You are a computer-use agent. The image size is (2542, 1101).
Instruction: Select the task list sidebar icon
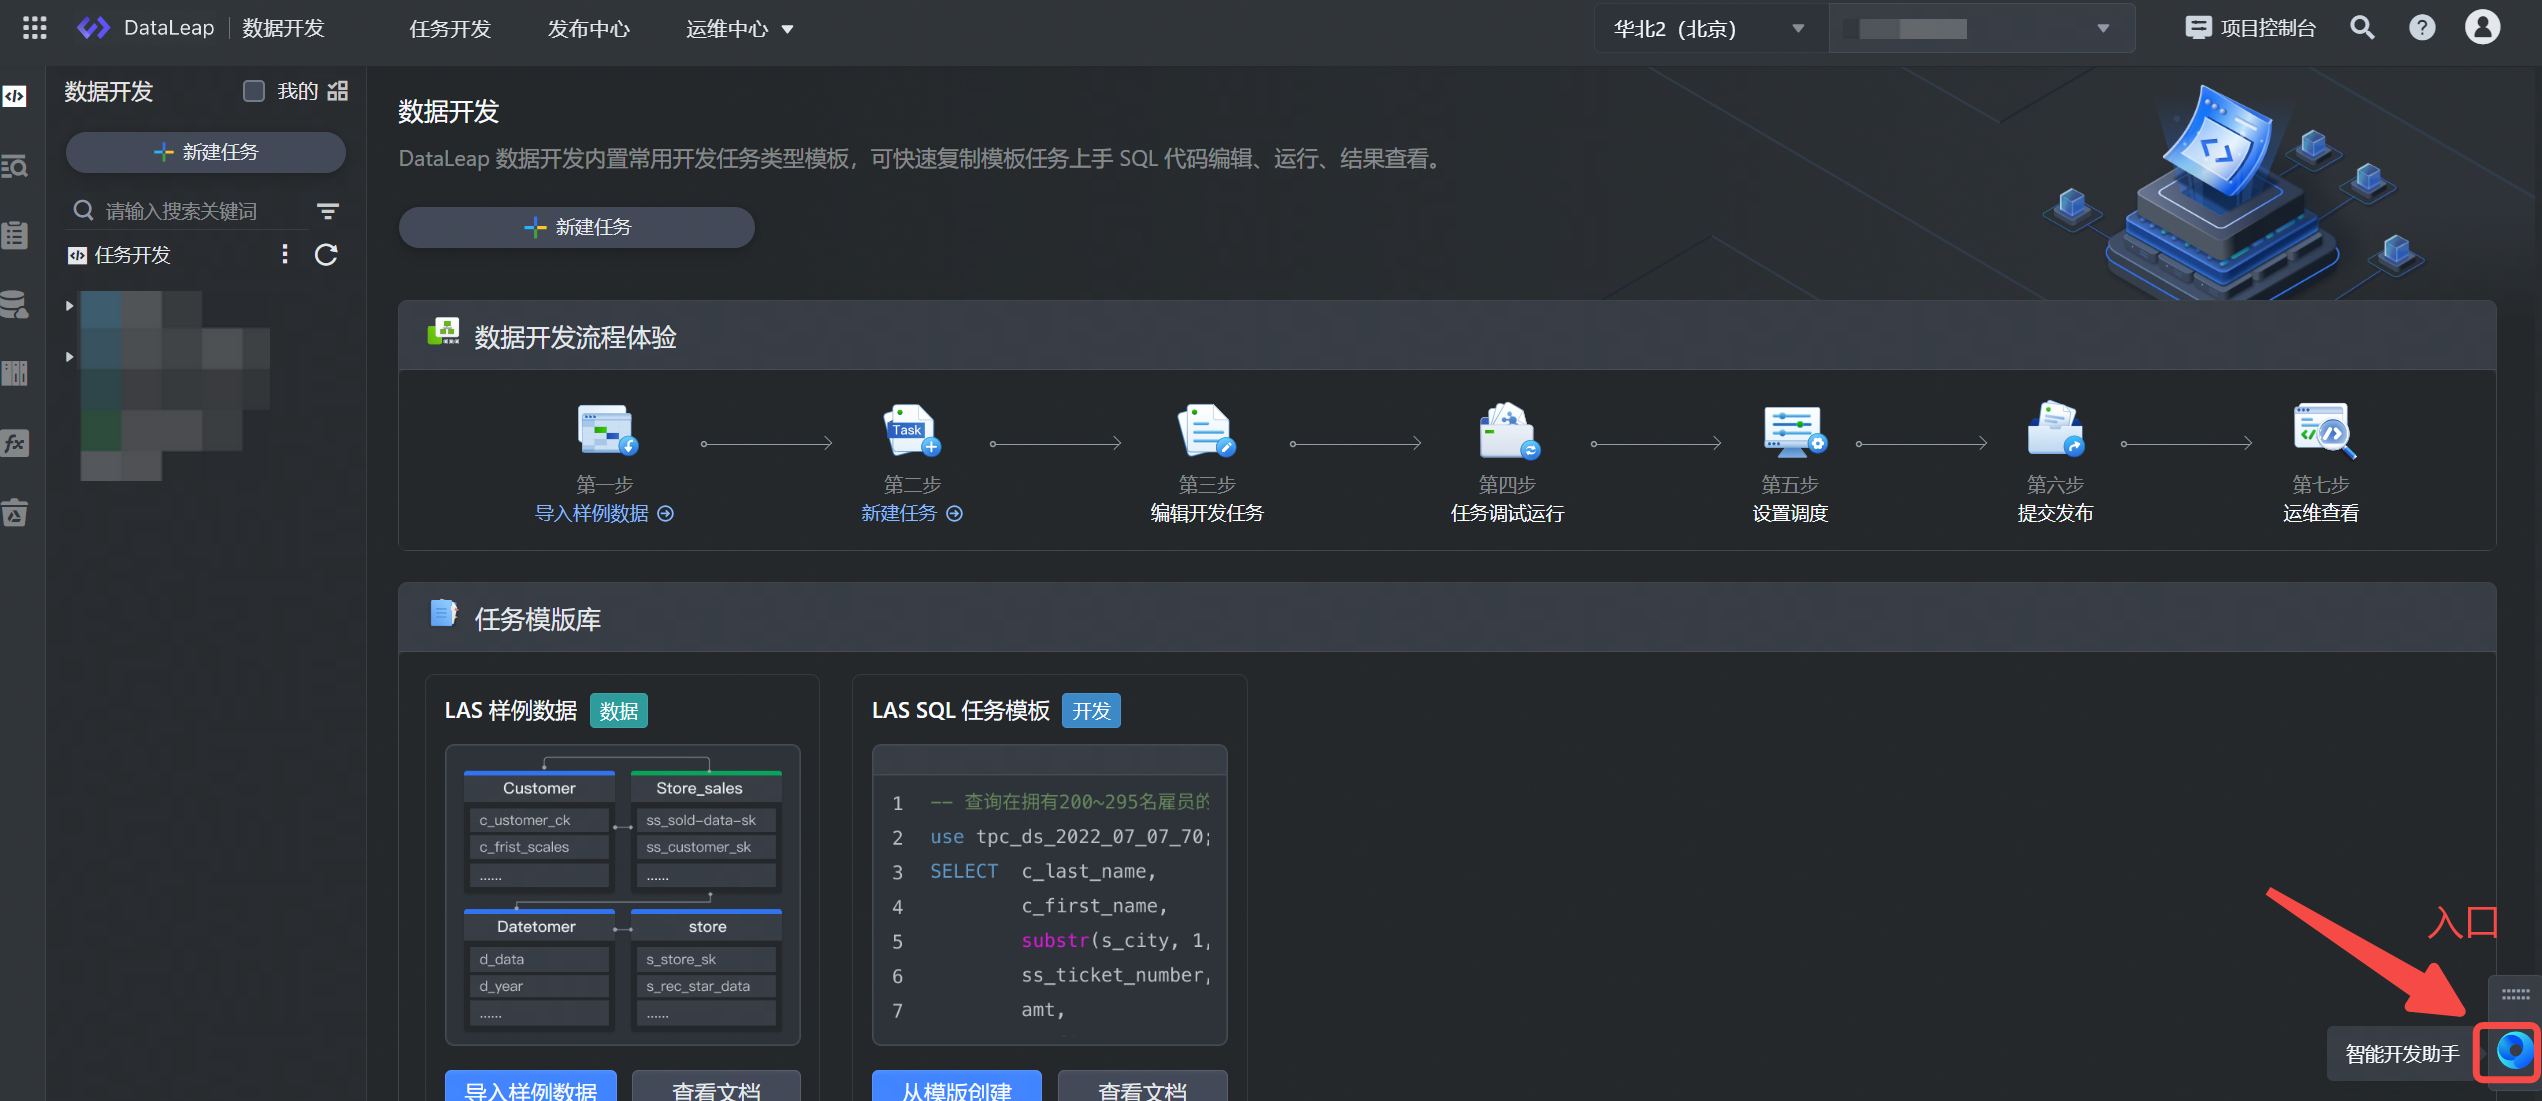point(15,235)
